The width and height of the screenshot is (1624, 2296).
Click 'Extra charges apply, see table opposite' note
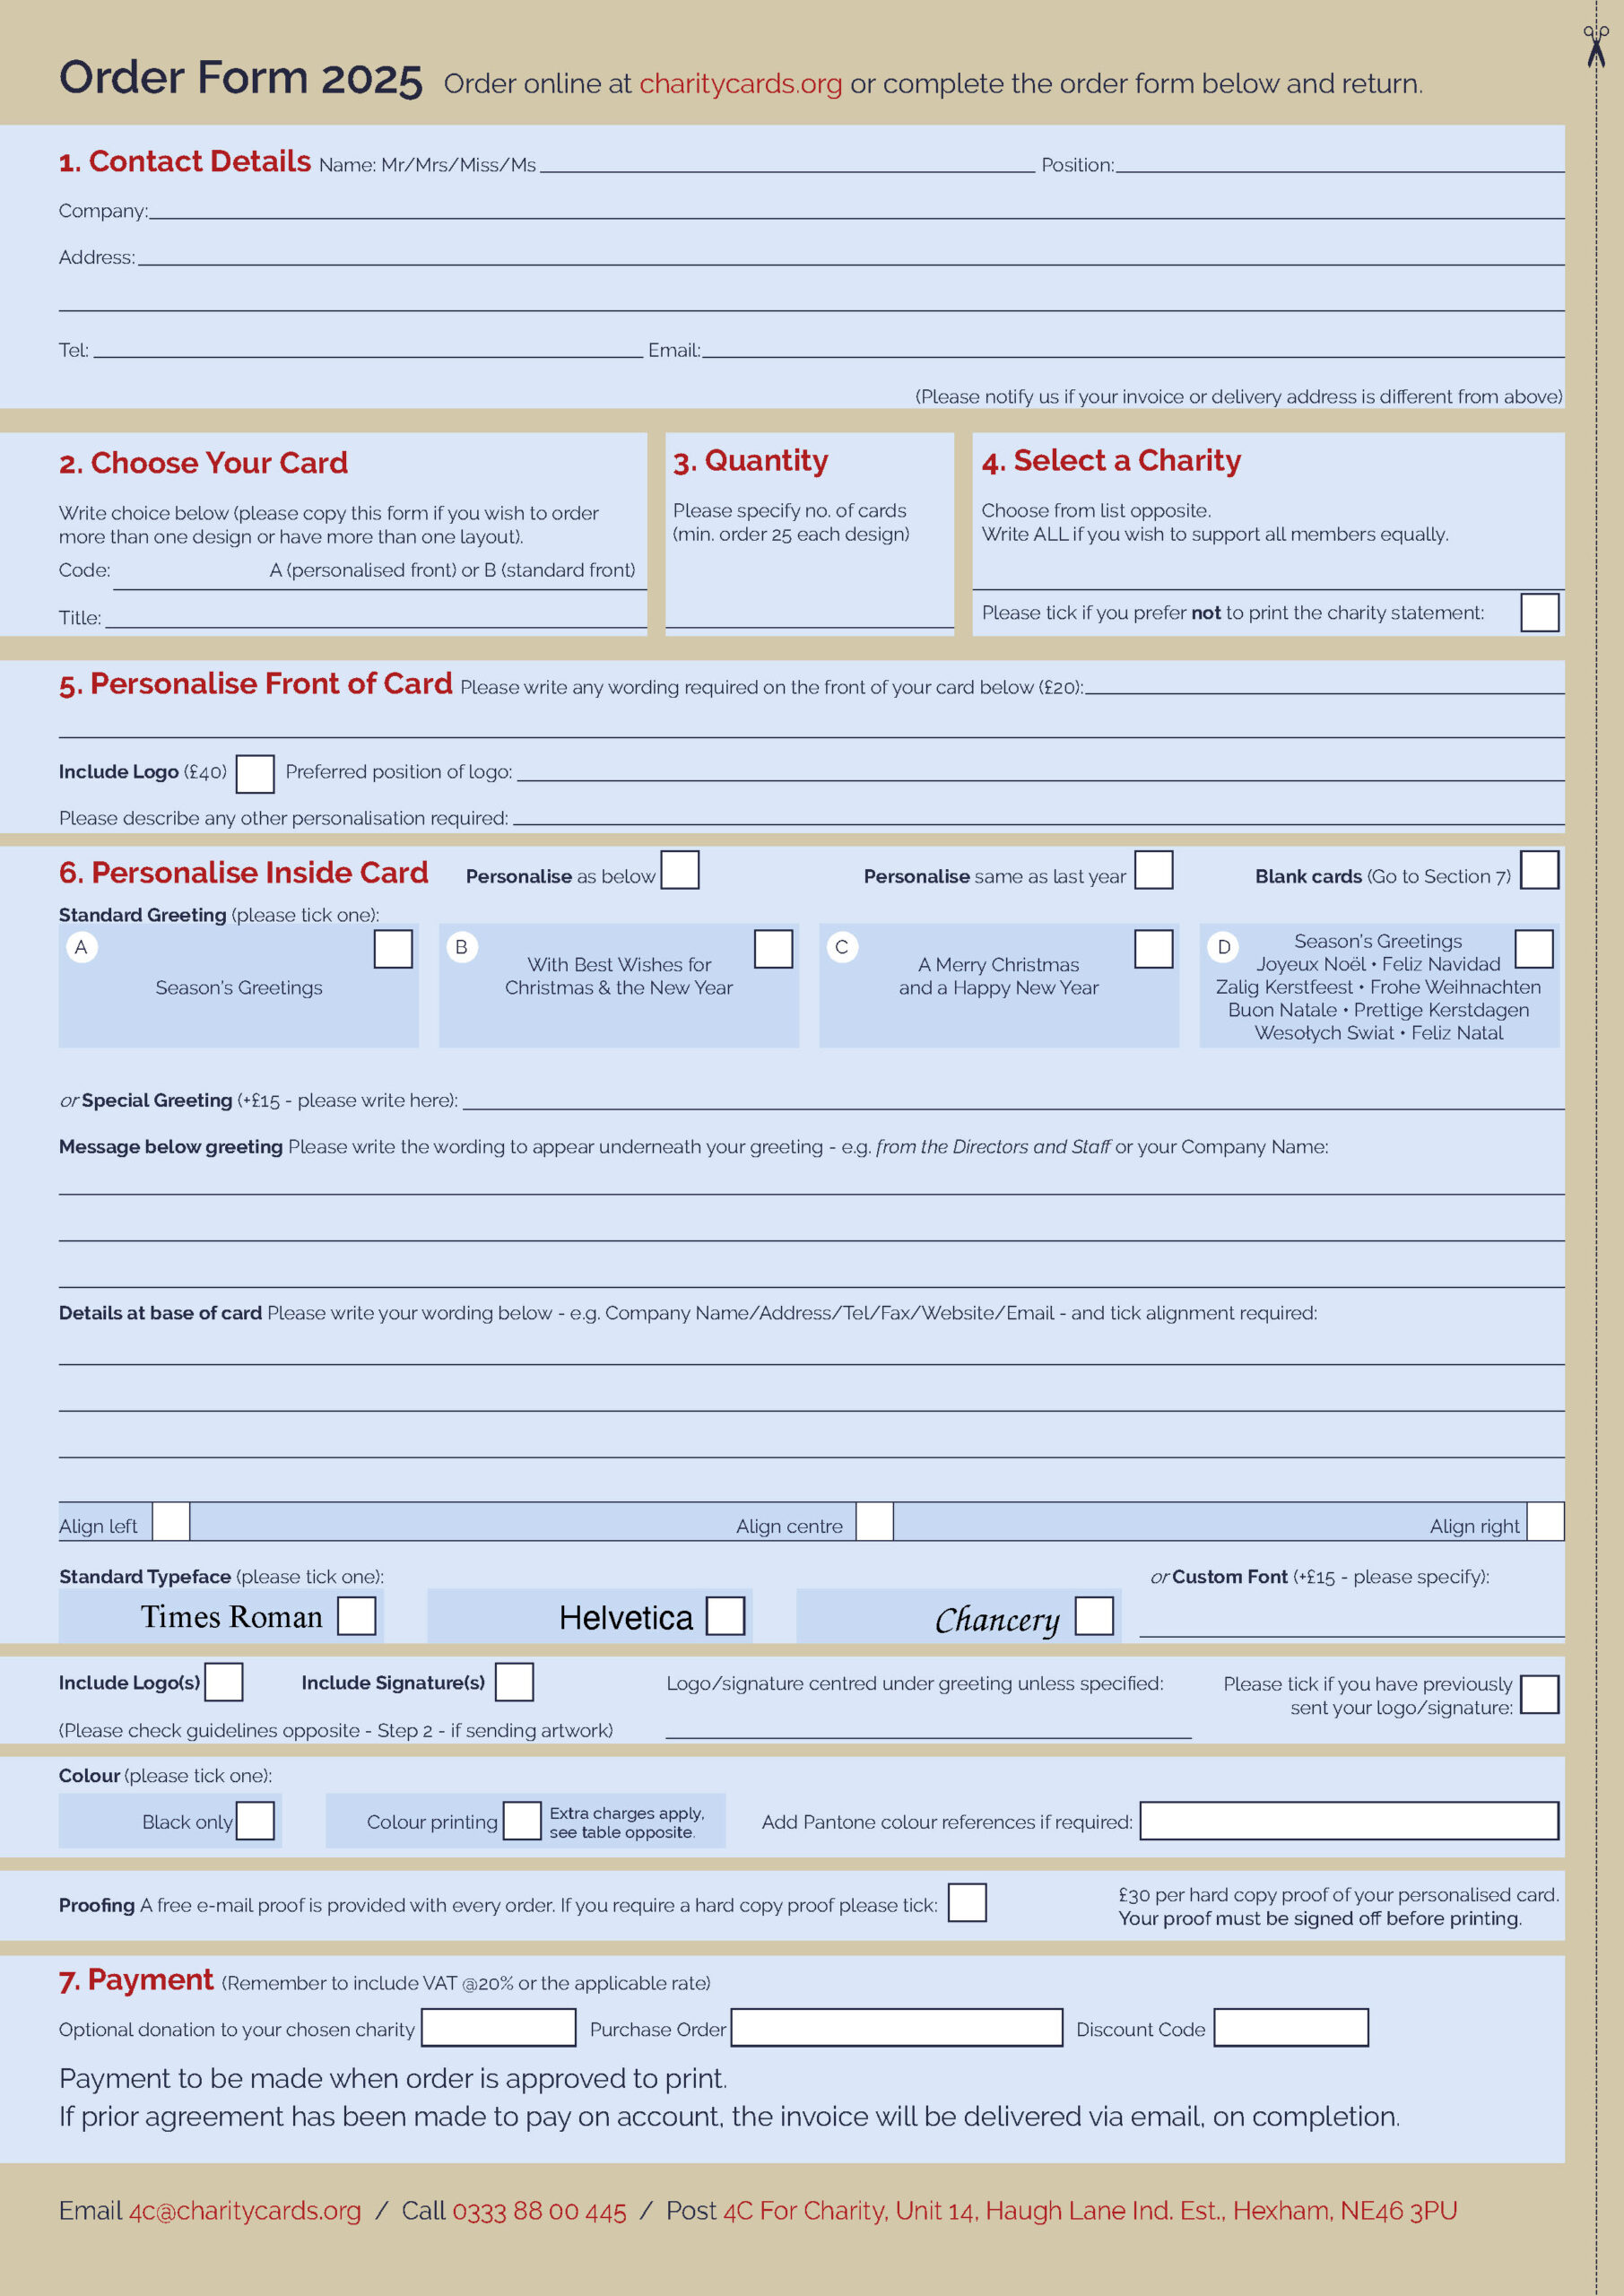click(x=627, y=1822)
